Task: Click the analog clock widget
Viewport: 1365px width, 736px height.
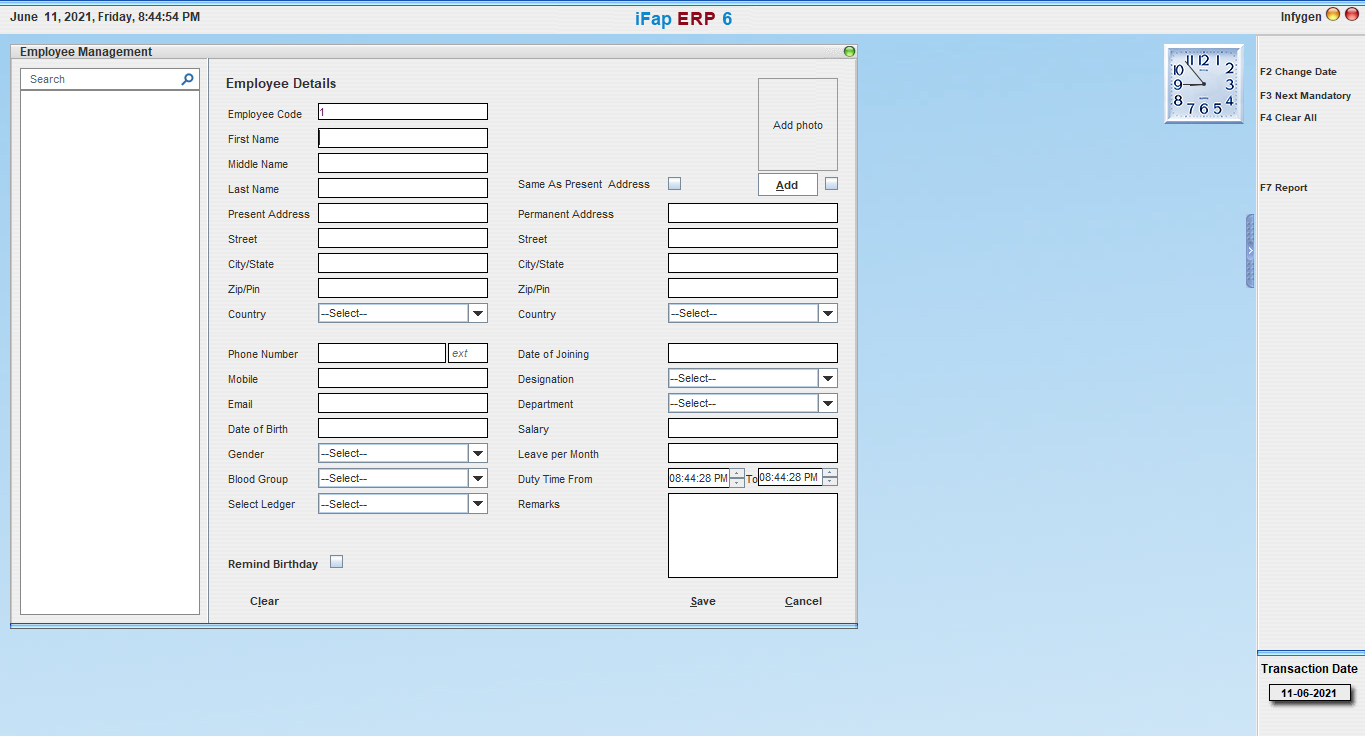Action: [1203, 84]
